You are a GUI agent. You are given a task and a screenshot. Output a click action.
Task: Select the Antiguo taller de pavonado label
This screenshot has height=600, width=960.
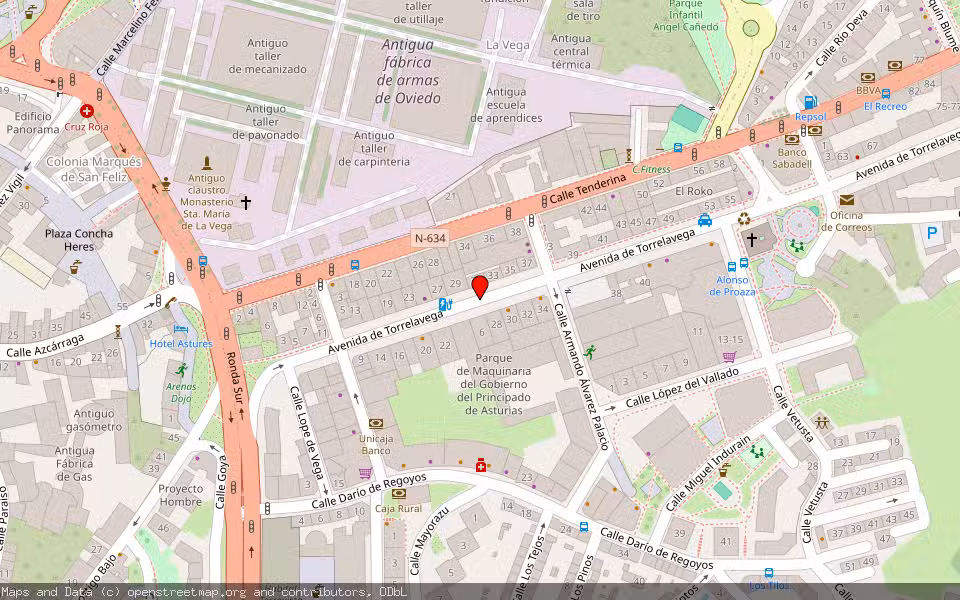266,121
